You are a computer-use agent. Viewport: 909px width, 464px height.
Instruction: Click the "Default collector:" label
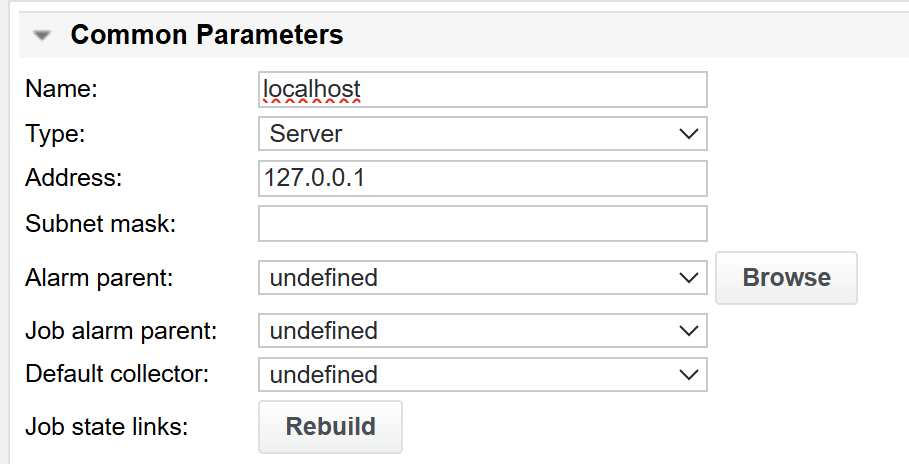[x=118, y=375]
